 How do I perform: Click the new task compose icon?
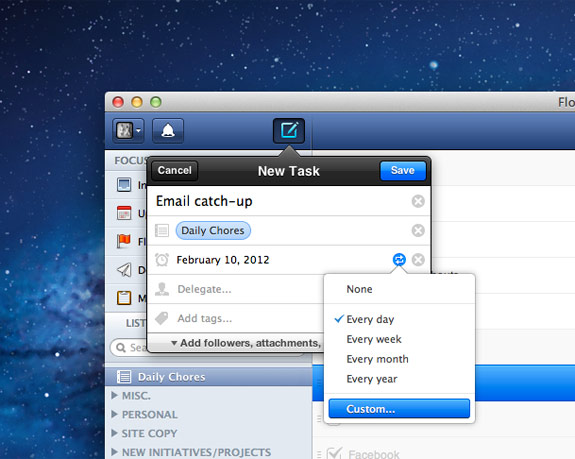289,131
